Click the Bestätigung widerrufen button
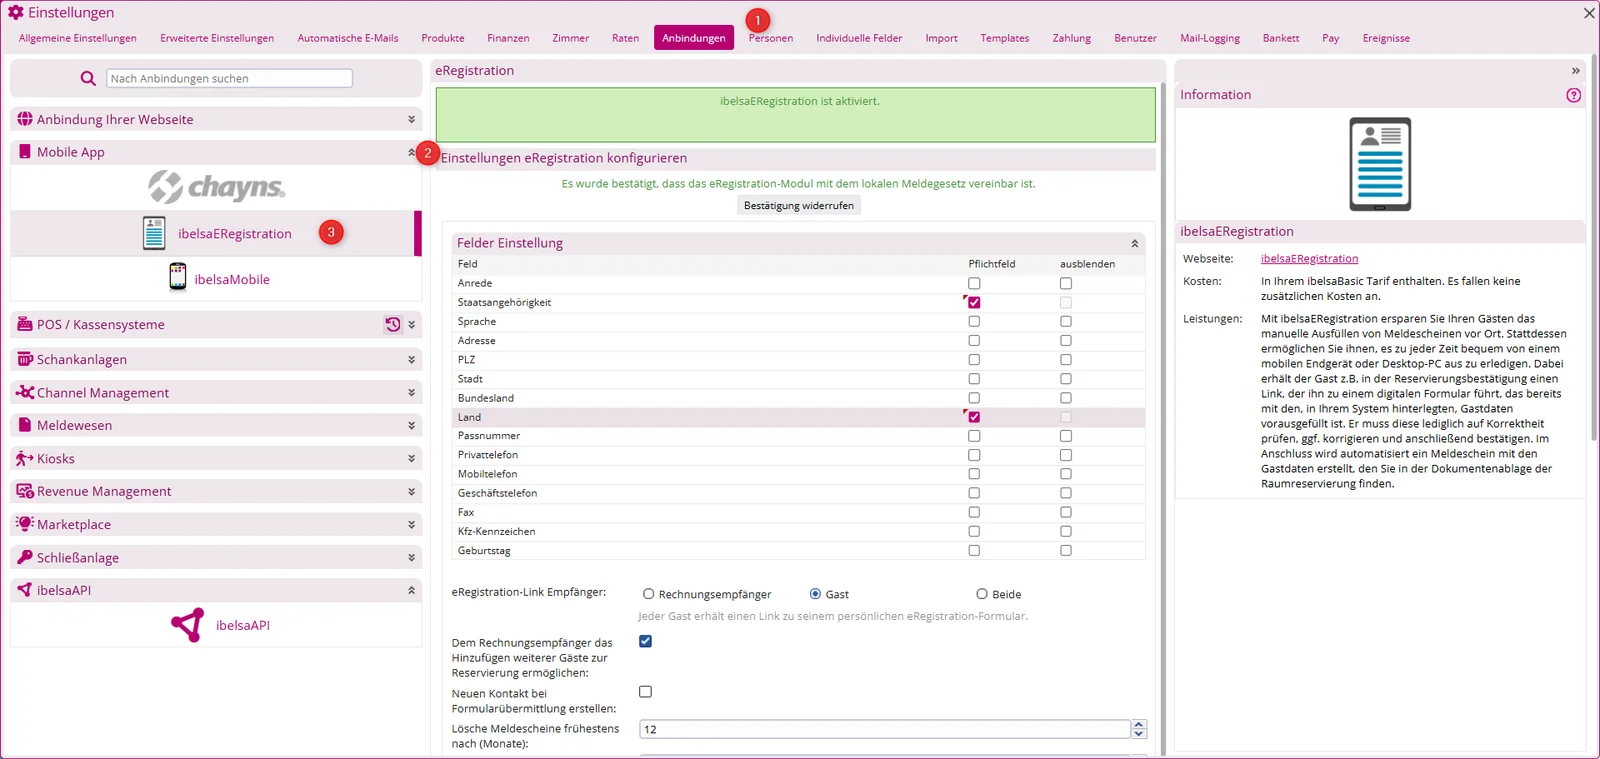This screenshot has height=759, width=1600. (799, 205)
